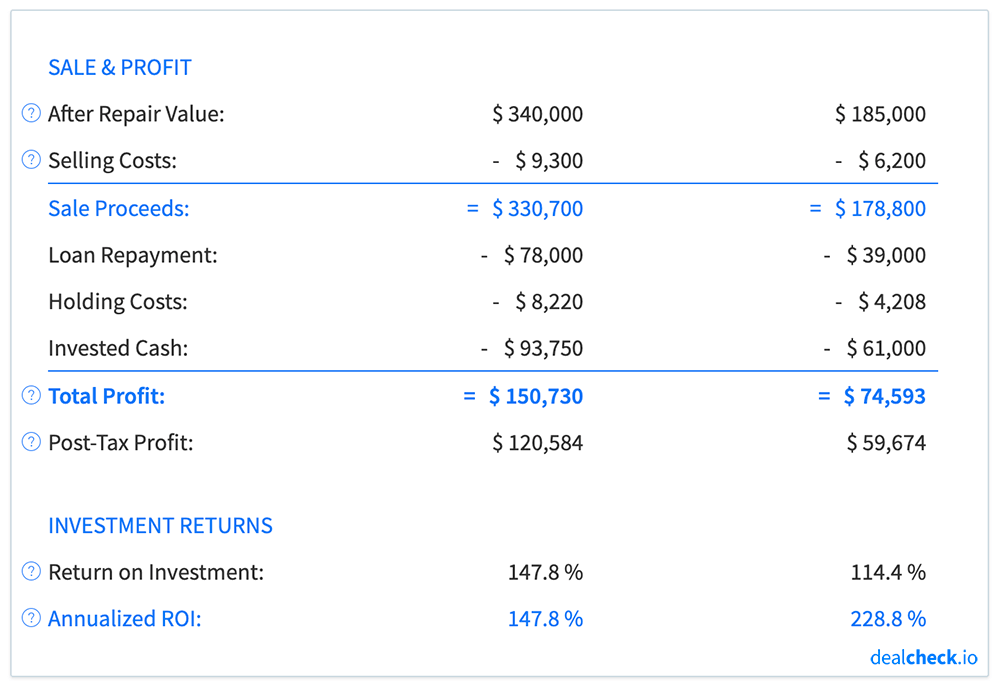Click the question mark next to Total Profit
The width and height of the screenshot is (1000, 691).
click(x=30, y=395)
